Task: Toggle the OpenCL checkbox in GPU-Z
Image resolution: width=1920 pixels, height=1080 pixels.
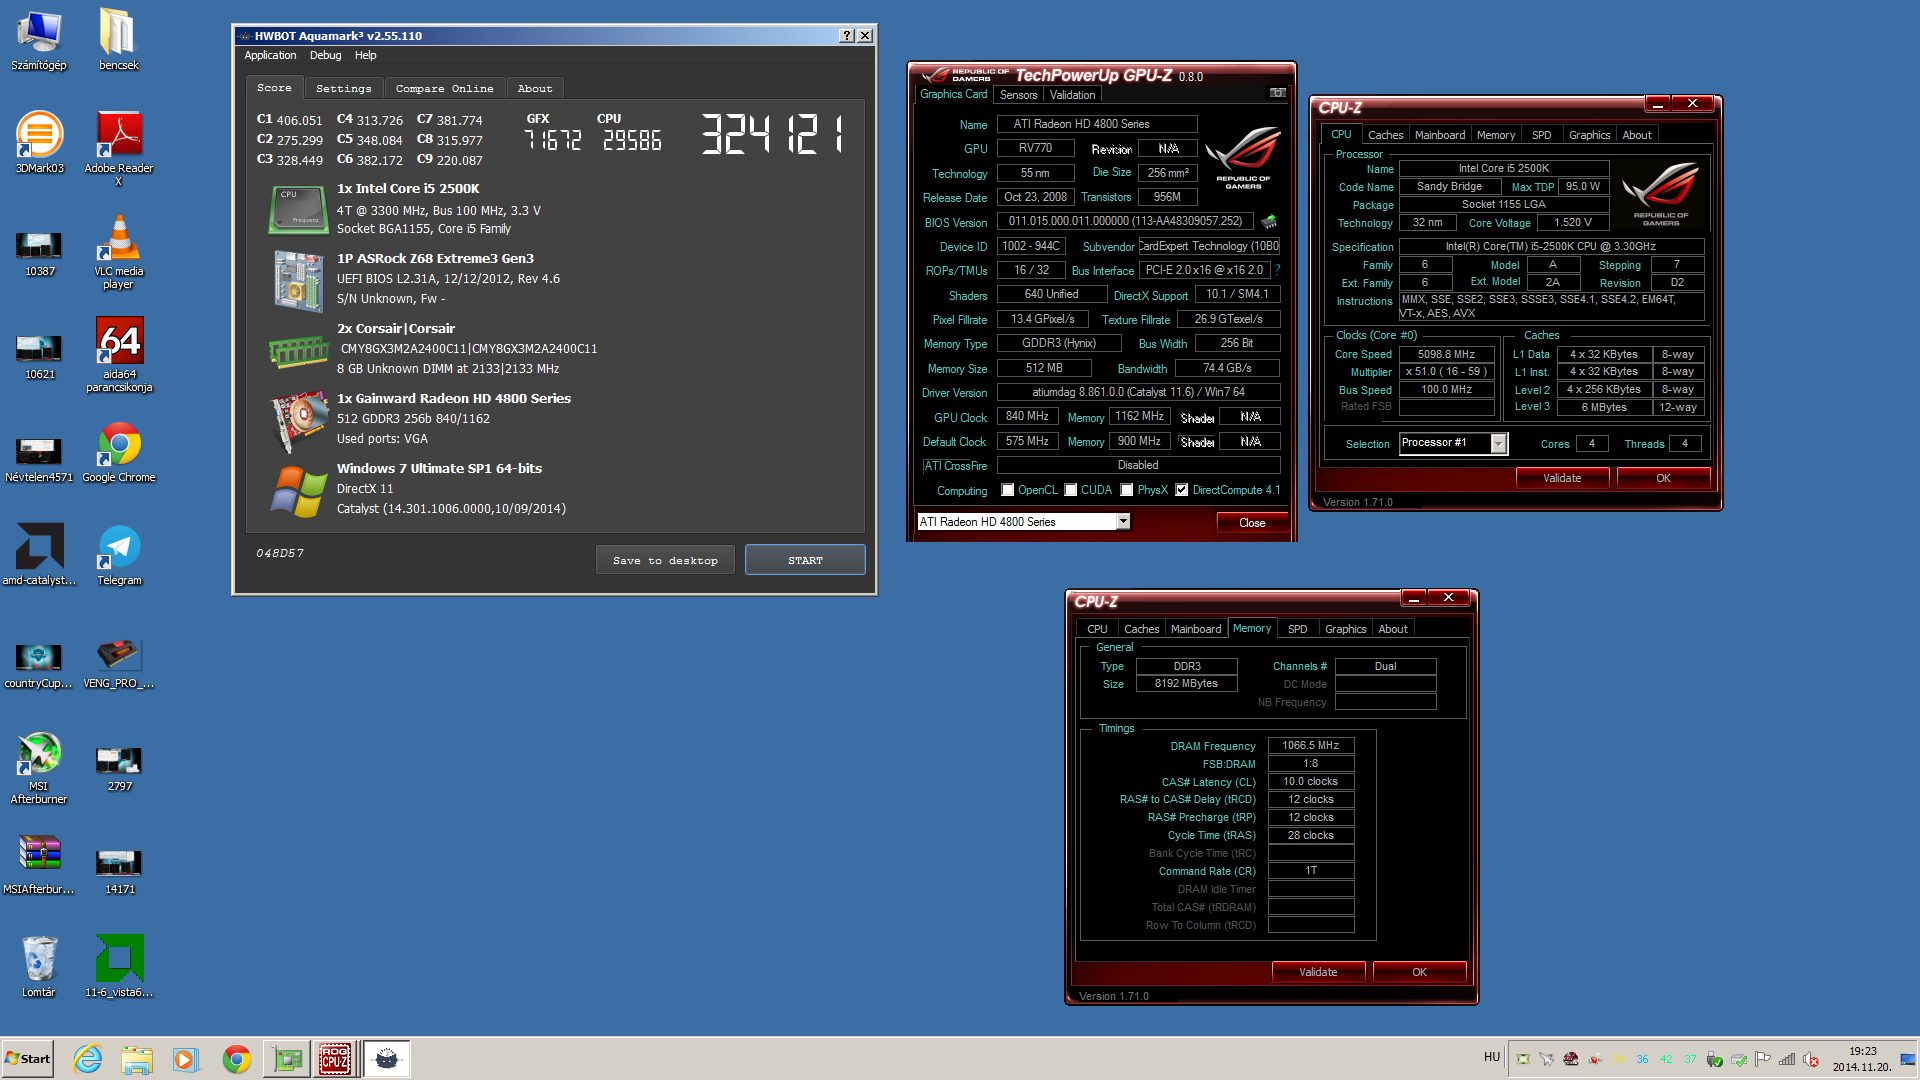Action: 1008,490
